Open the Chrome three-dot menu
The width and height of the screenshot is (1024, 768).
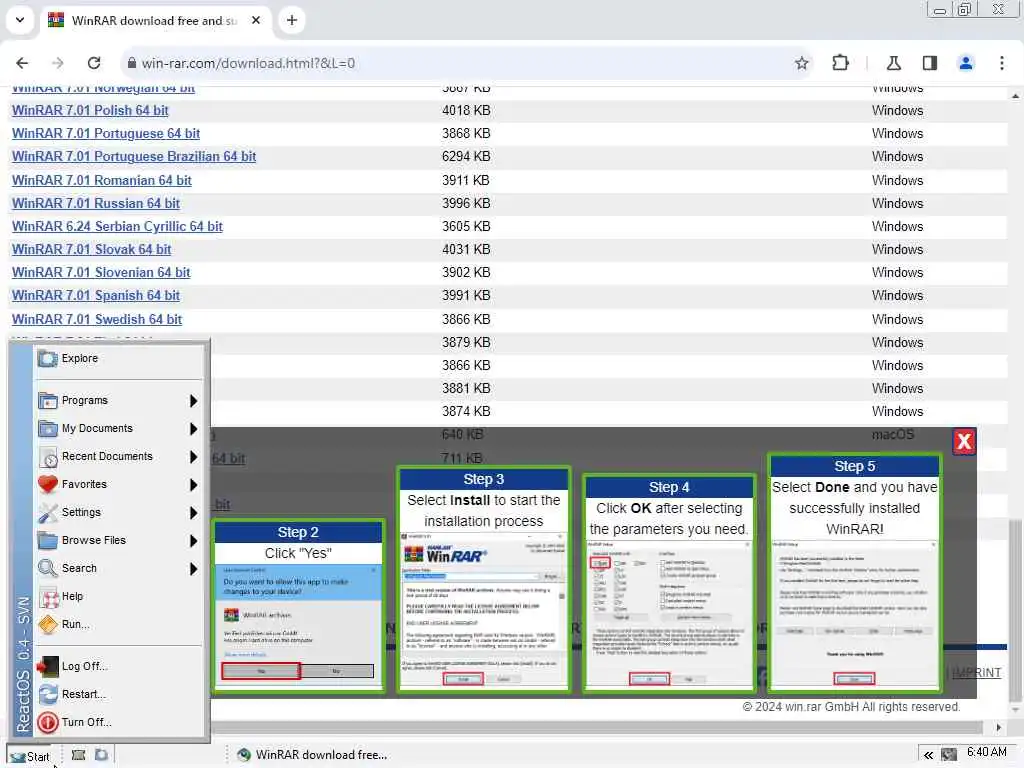click(x=1001, y=63)
